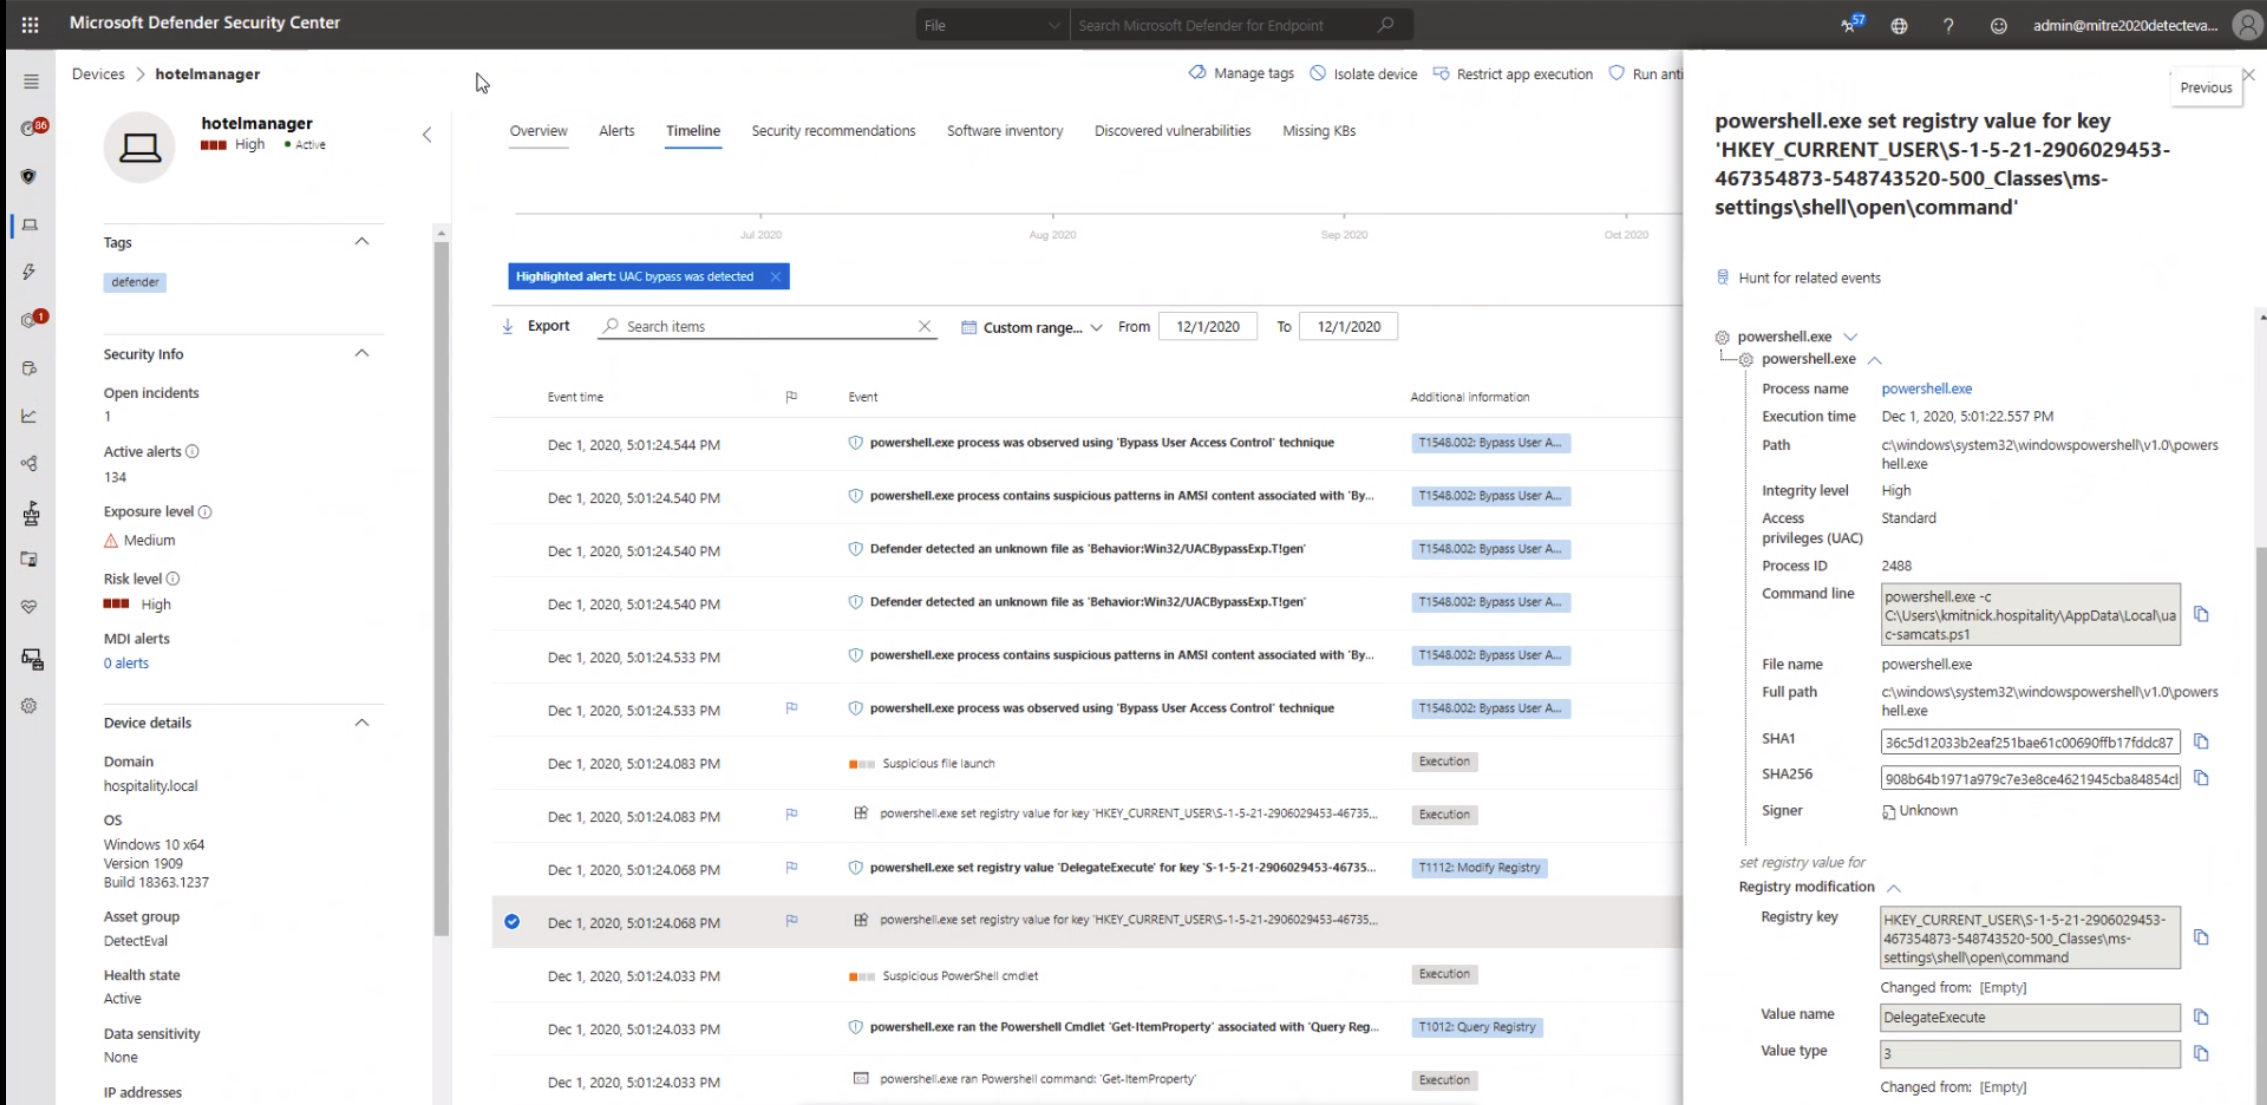Screen dimensions: 2267x1105
Task: Focus the Search items field
Action: [x=766, y=326]
